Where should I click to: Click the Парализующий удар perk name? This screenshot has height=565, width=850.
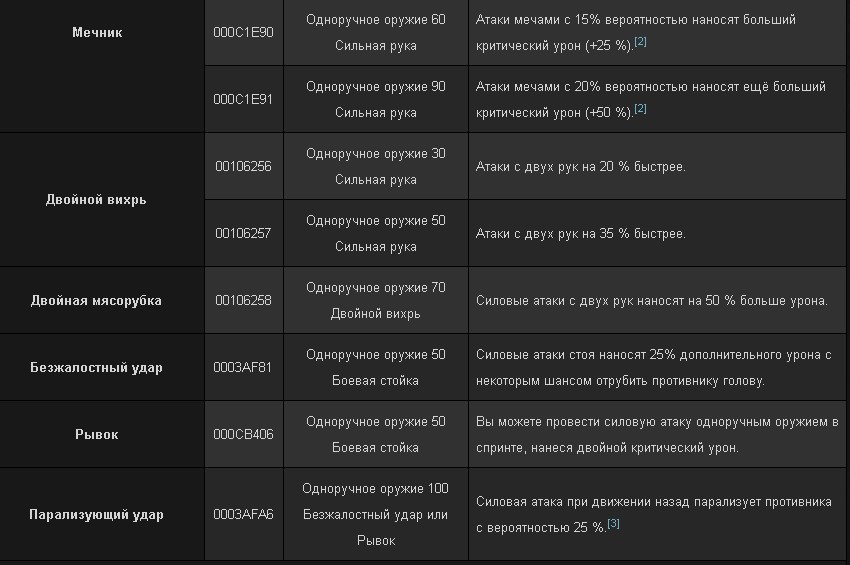click(x=96, y=514)
